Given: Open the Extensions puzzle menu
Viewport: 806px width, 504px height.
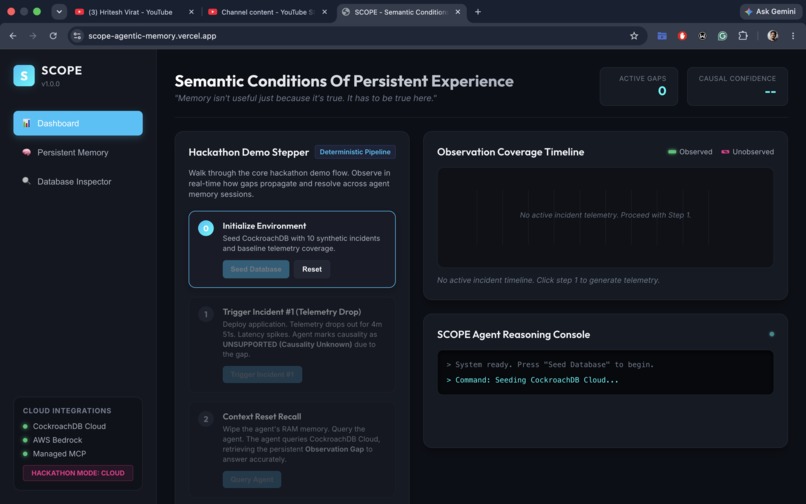Looking at the screenshot, I should pyautogui.click(x=743, y=36).
